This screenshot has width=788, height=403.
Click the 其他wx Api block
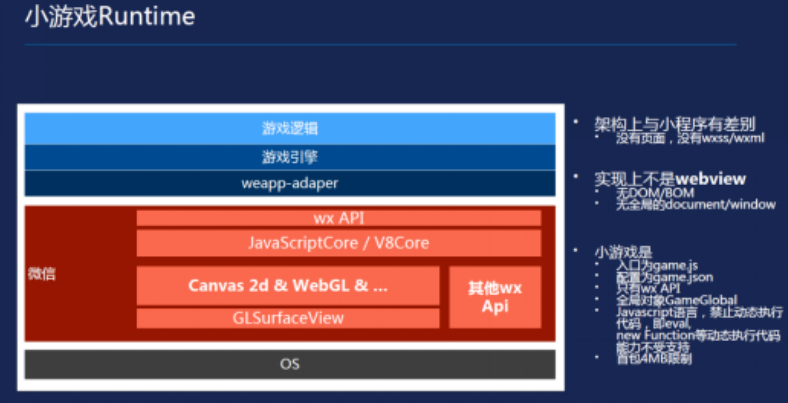point(495,297)
